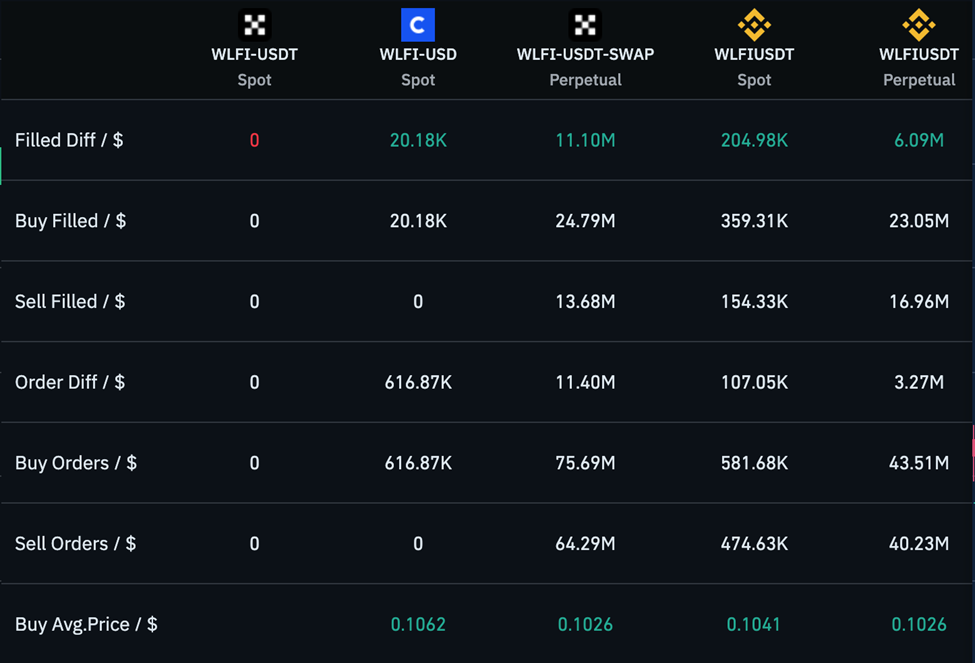Click the Coinbase logo above WLFI-USD
Viewport: 975px width, 663px height.
pos(418,24)
